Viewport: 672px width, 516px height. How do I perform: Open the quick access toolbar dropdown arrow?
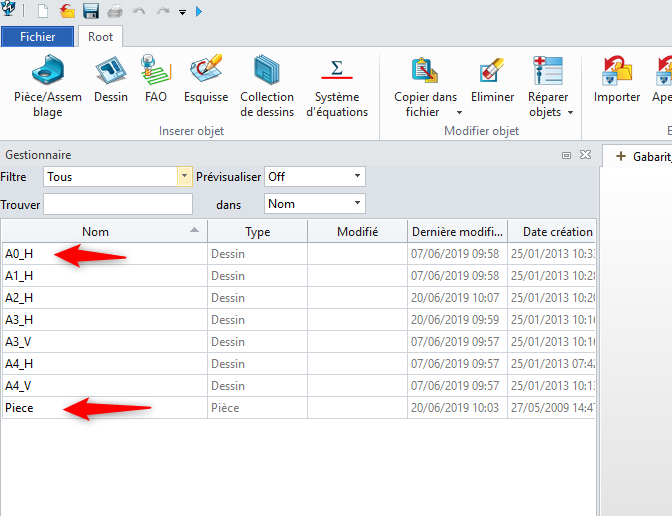click(183, 12)
